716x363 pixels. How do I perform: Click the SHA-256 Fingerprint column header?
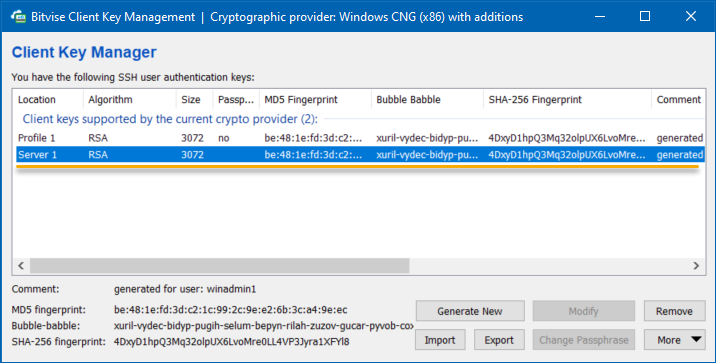(x=567, y=100)
